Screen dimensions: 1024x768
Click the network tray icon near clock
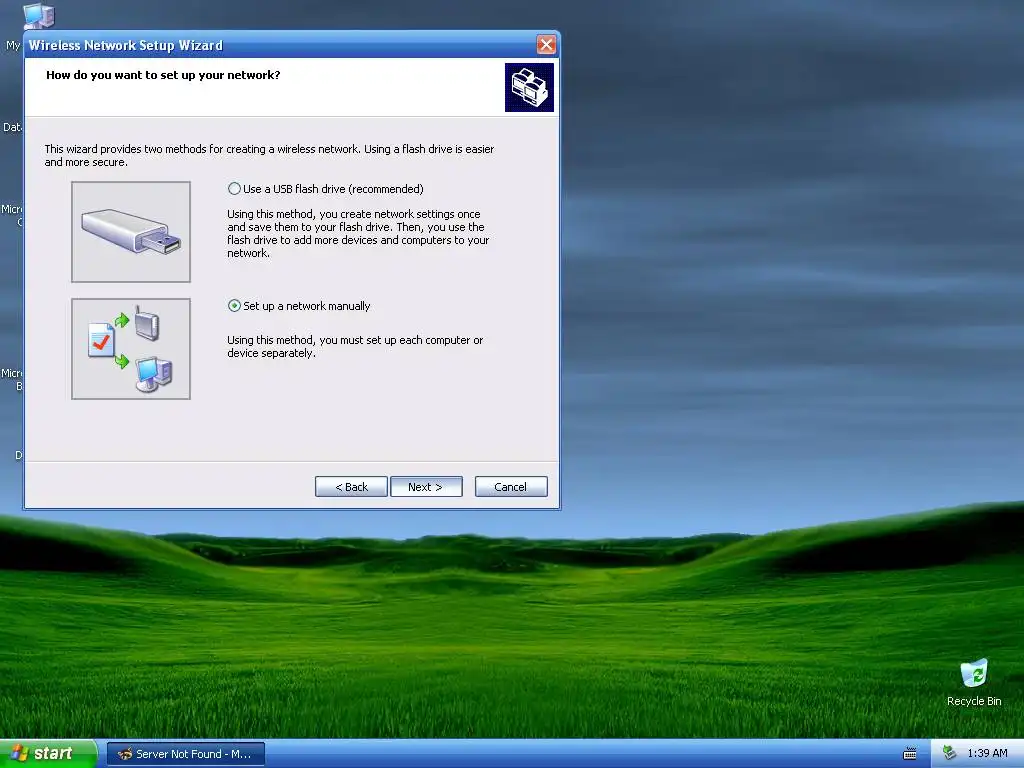(949, 753)
